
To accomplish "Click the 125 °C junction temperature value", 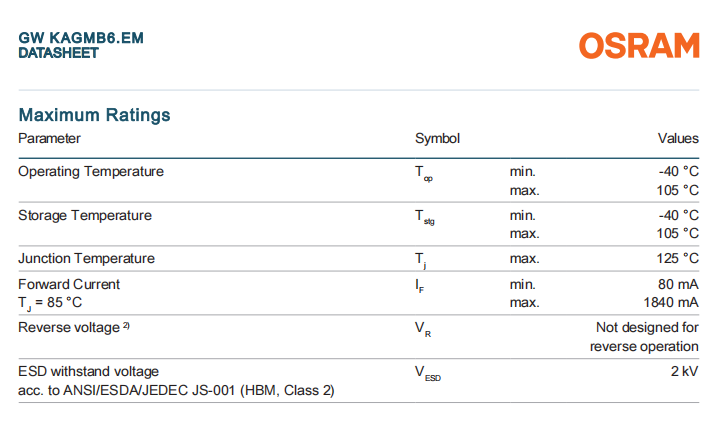I will point(676,258).
